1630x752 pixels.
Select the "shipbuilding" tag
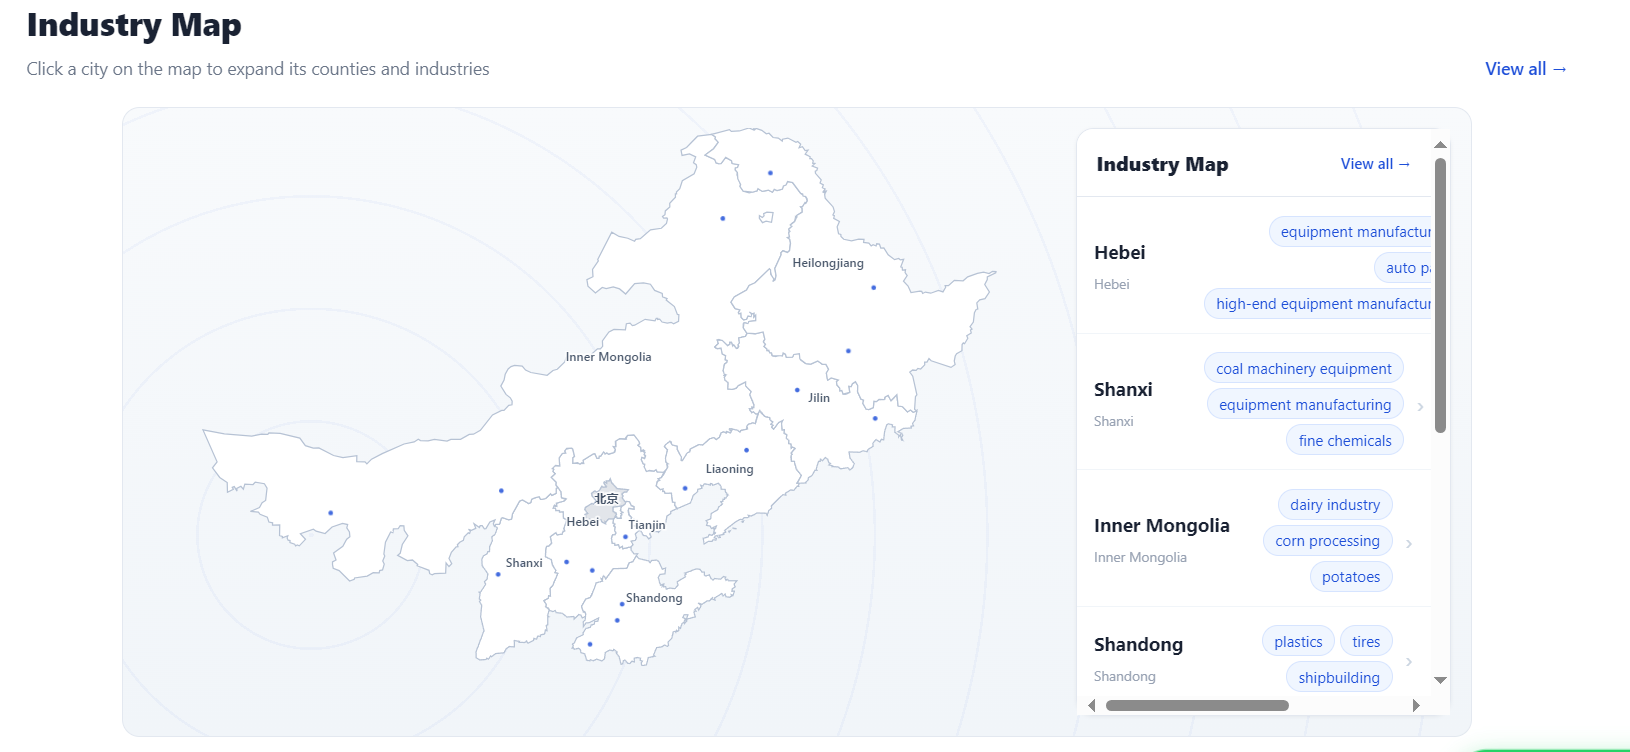pos(1339,678)
